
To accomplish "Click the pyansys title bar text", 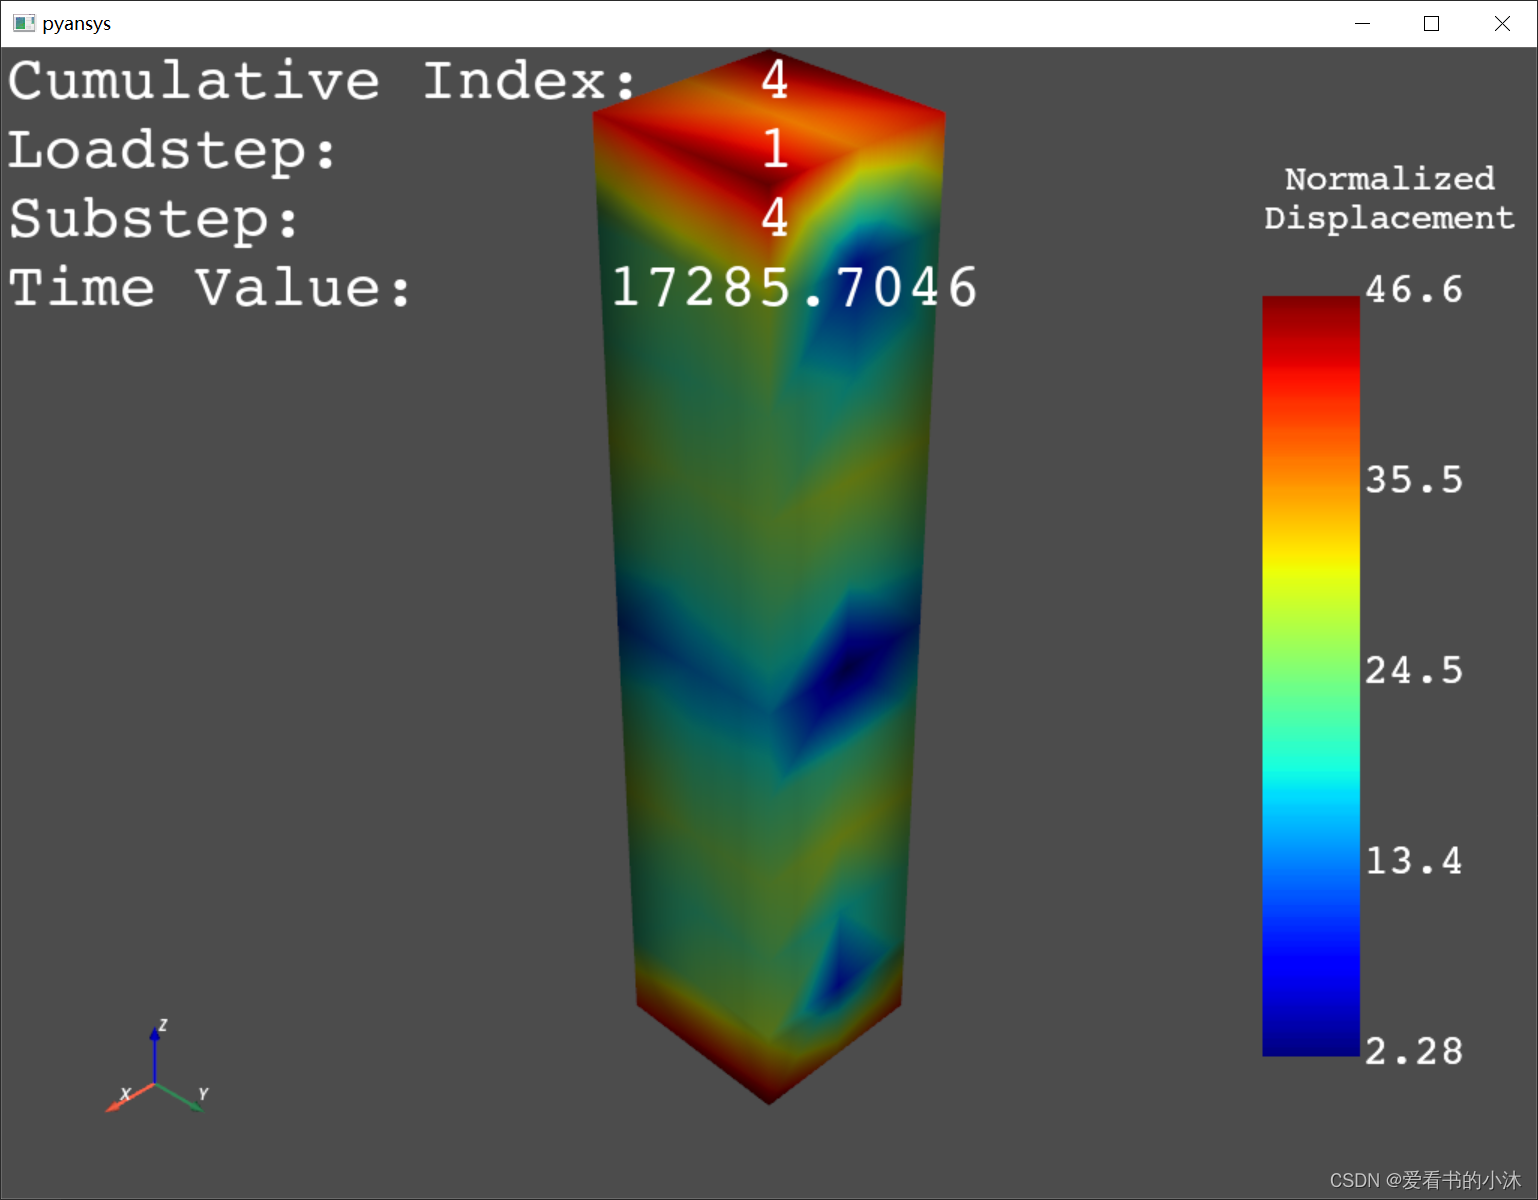I will [x=77, y=23].
